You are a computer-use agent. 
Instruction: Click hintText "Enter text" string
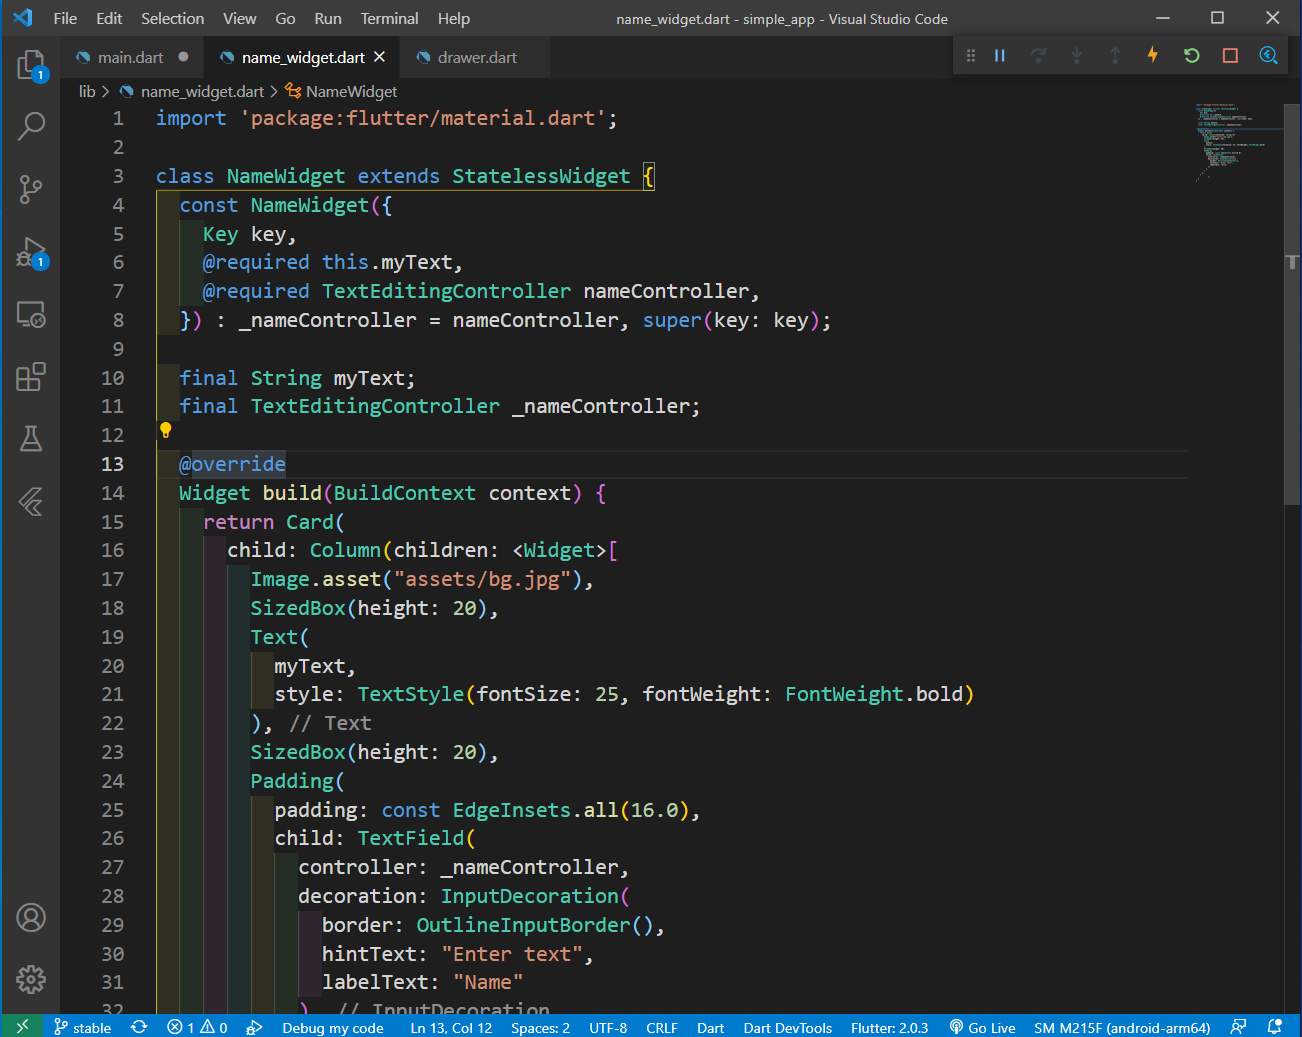512,954
